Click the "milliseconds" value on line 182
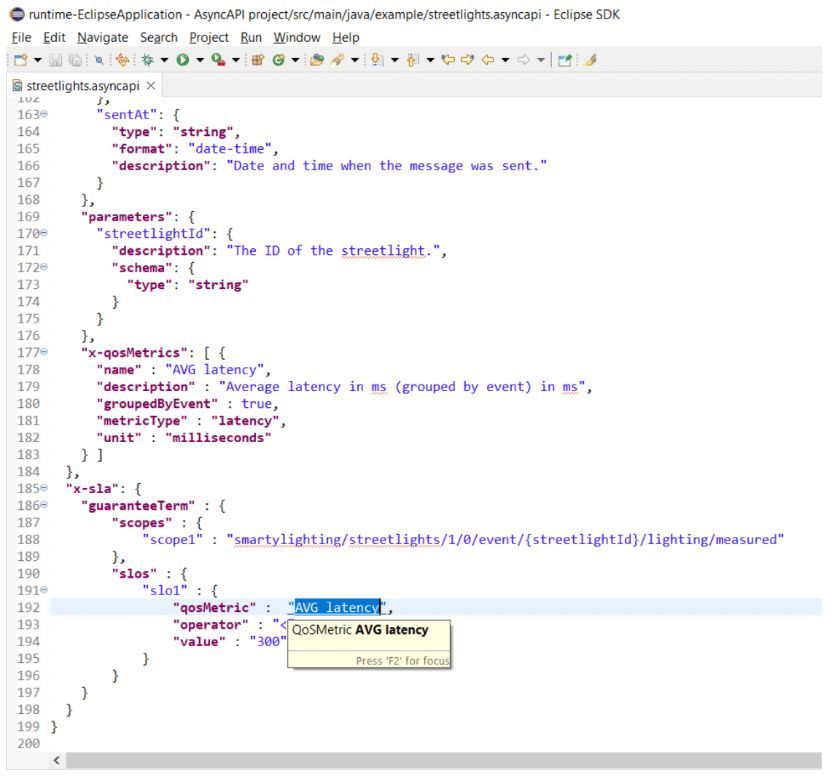The height and width of the screenshot is (776, 833). (x=218, y=438)
